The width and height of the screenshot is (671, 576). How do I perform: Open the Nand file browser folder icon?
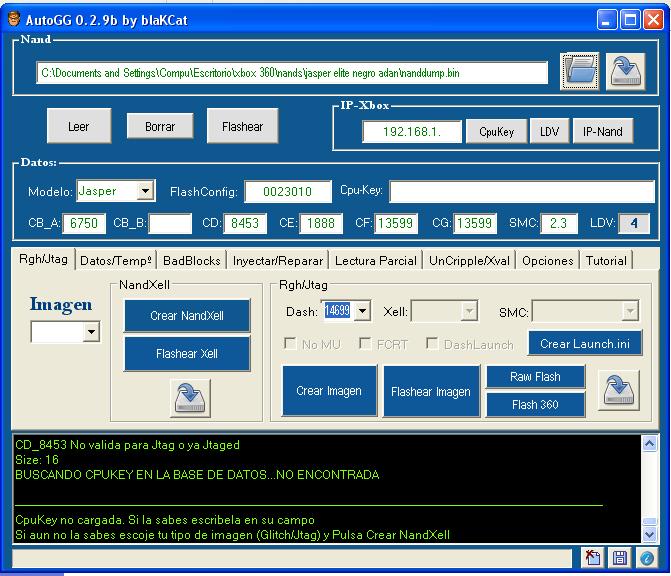579,71
